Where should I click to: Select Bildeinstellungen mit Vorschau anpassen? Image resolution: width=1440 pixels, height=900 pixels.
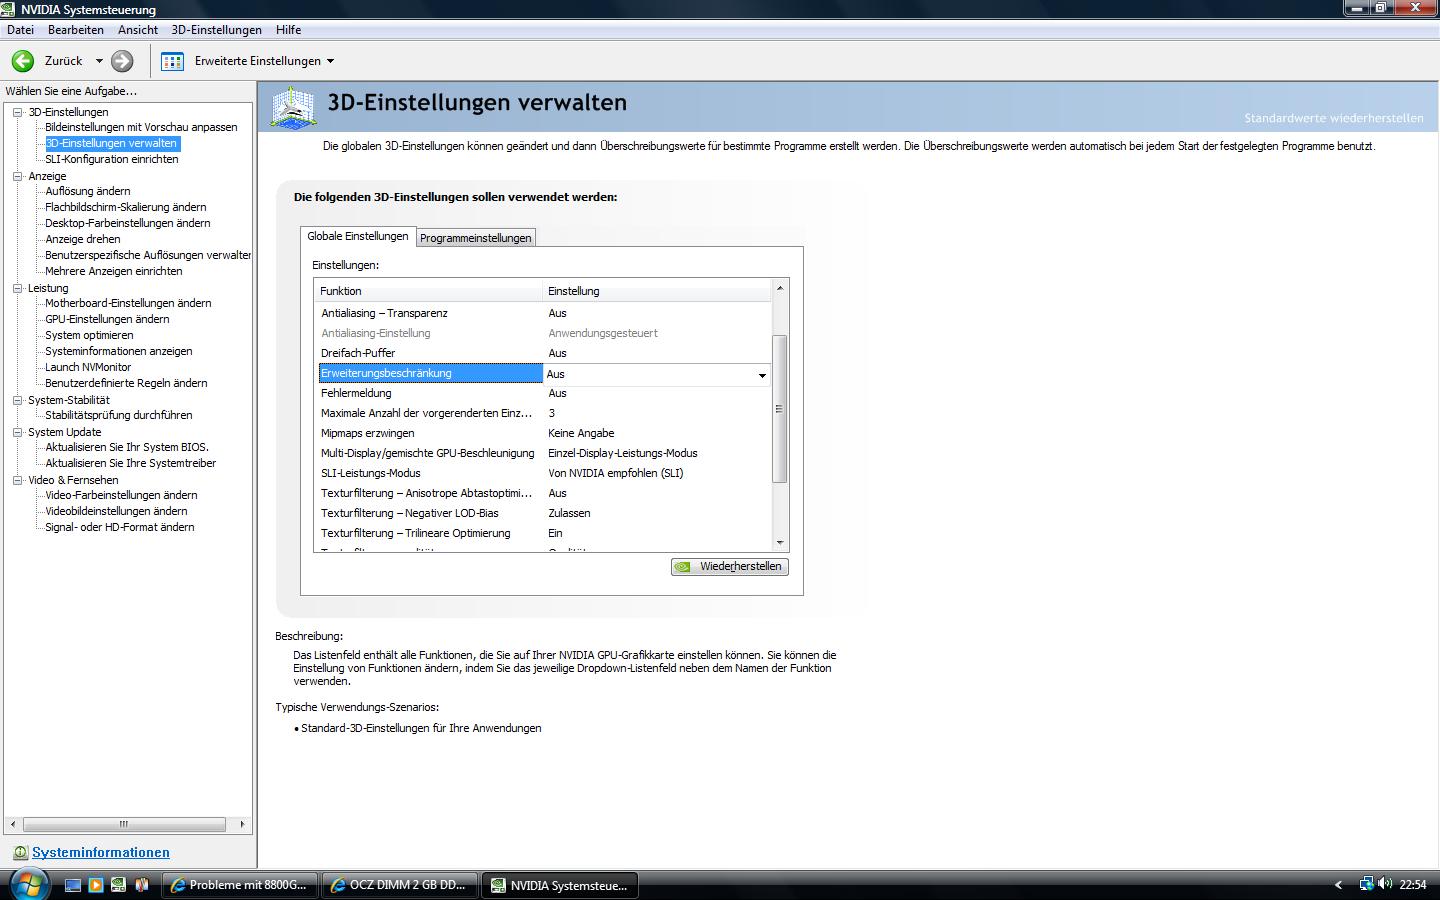pyautogui.click(x=141, y=127)
